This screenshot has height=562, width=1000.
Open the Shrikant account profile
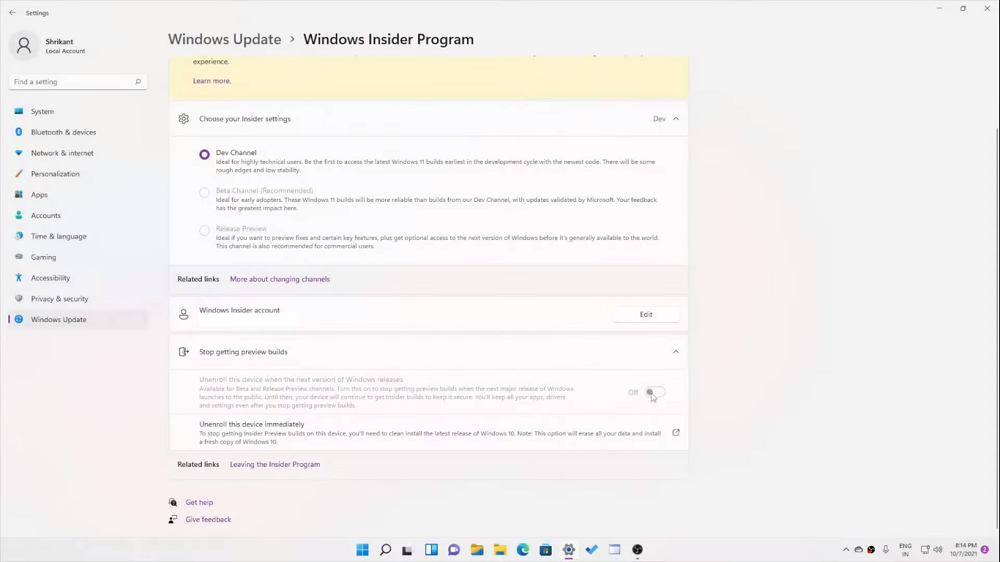pyautogui.click(x=49, y=46)
